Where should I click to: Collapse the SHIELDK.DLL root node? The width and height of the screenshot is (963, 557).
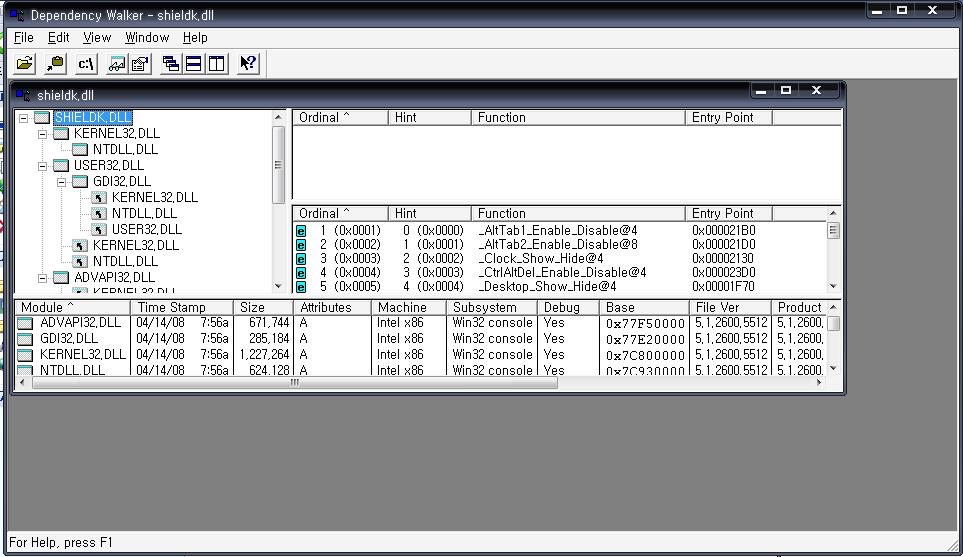(x=23, y=118)
